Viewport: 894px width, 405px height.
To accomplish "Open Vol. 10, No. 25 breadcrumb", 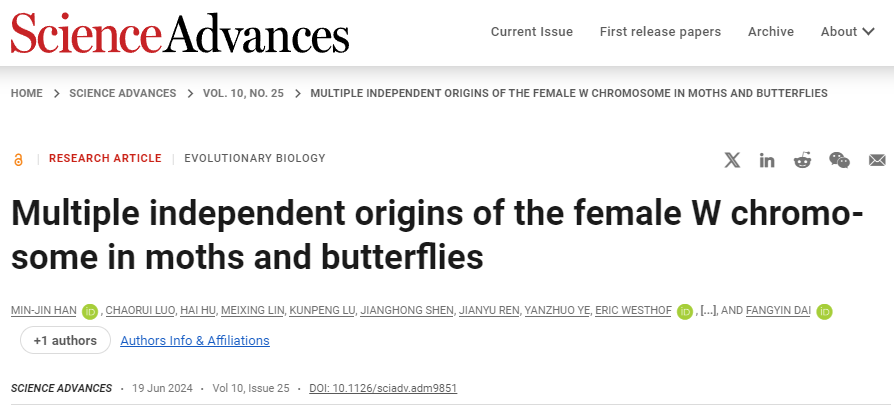I will point(243,93).
